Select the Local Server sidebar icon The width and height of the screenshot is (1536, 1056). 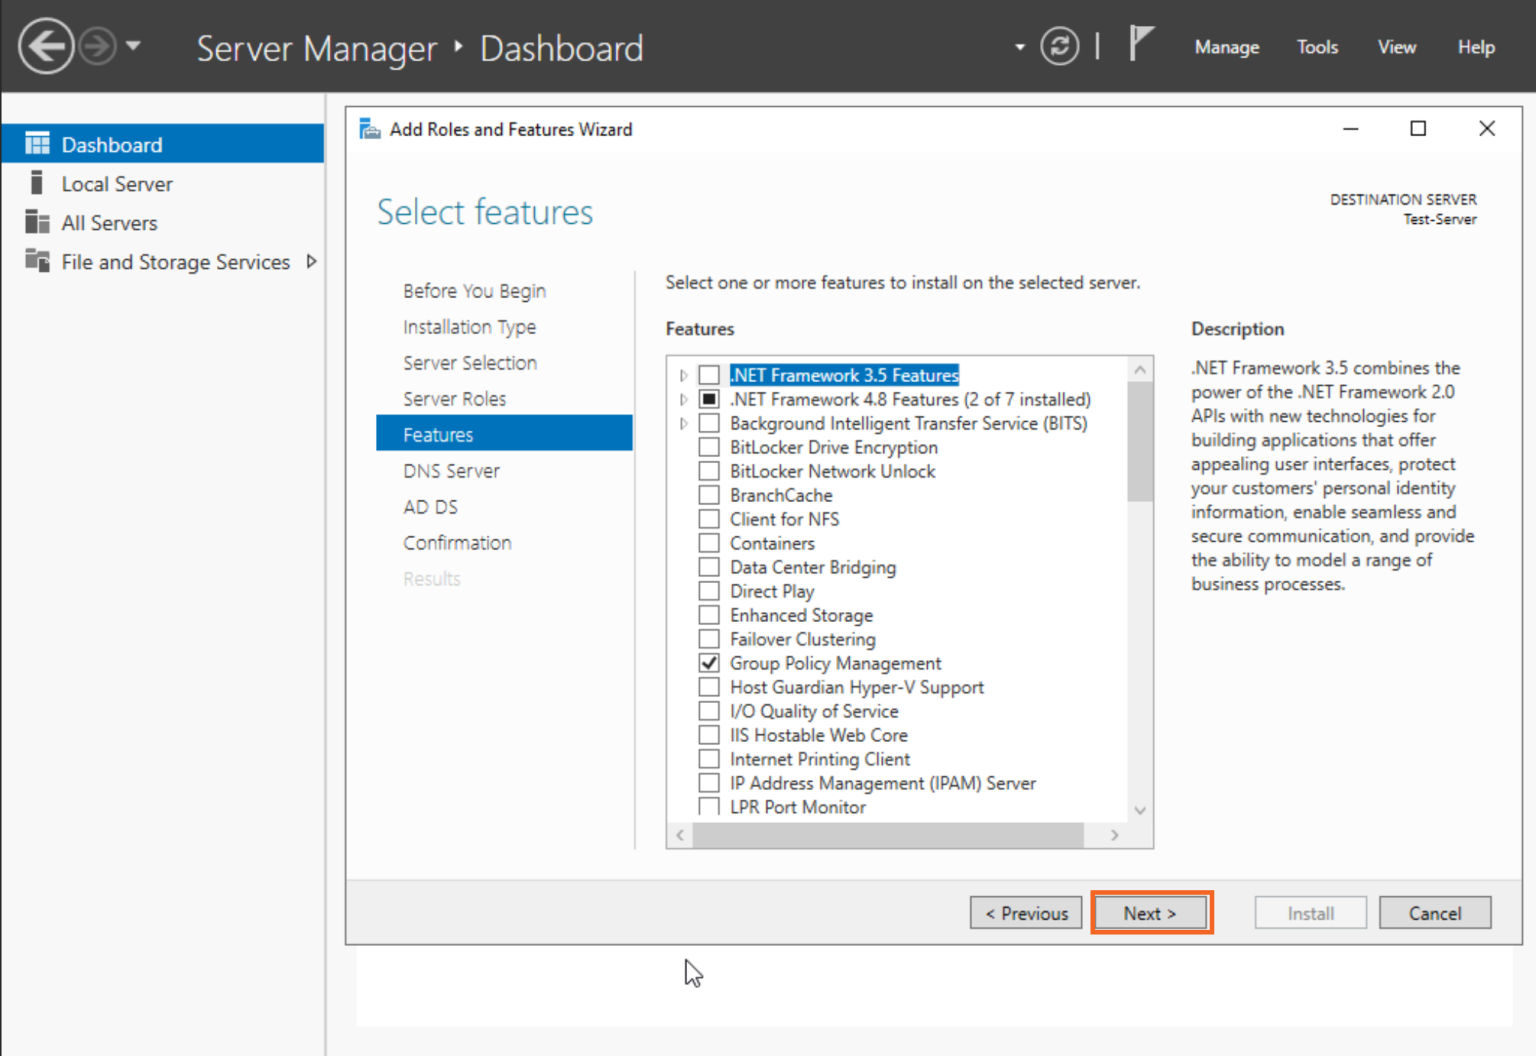tap(37, 183)
